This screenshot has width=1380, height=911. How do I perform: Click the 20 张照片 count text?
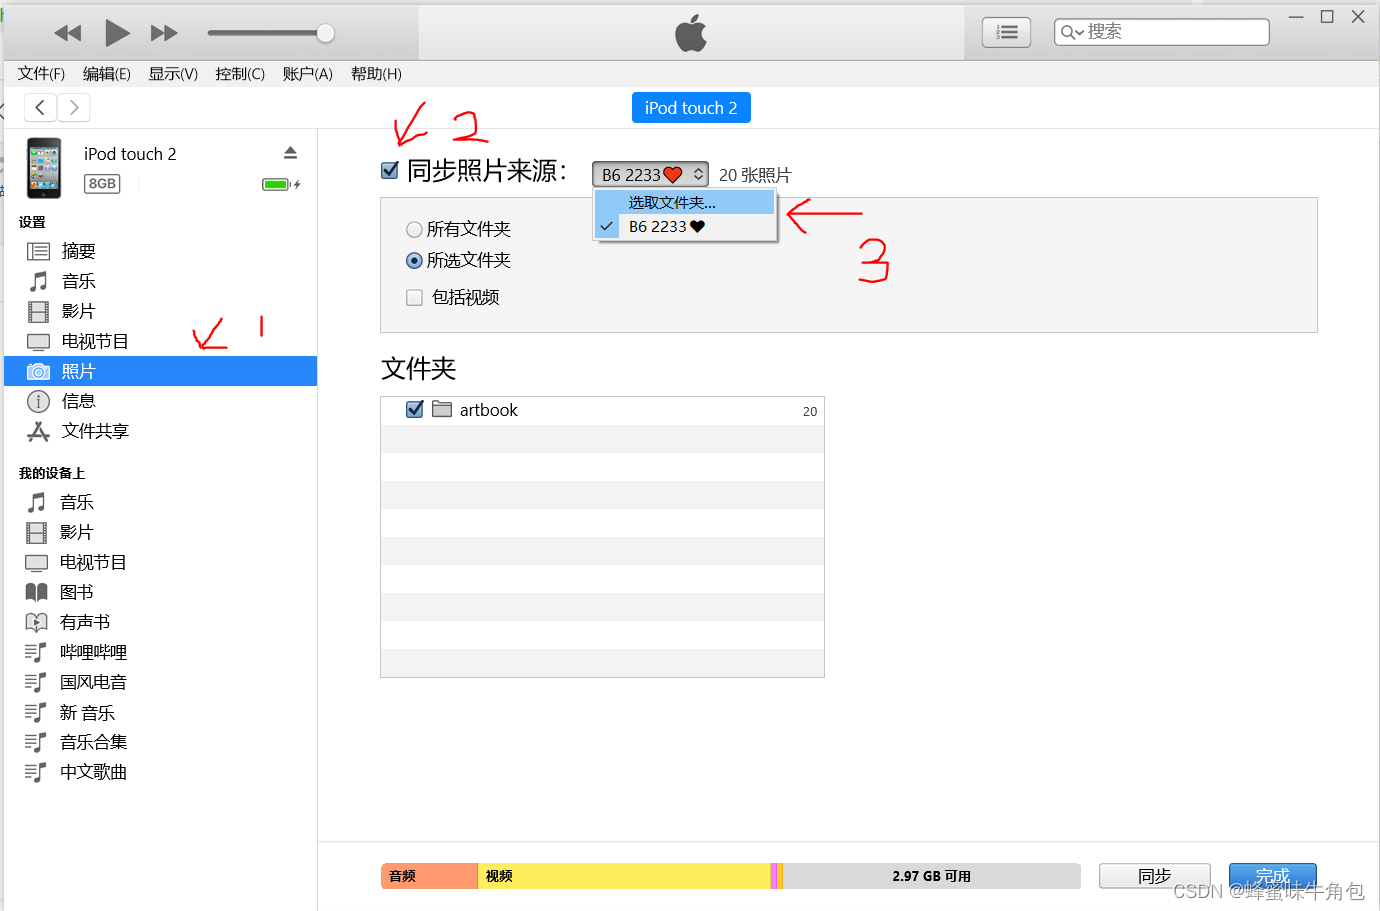coord(755,175)
